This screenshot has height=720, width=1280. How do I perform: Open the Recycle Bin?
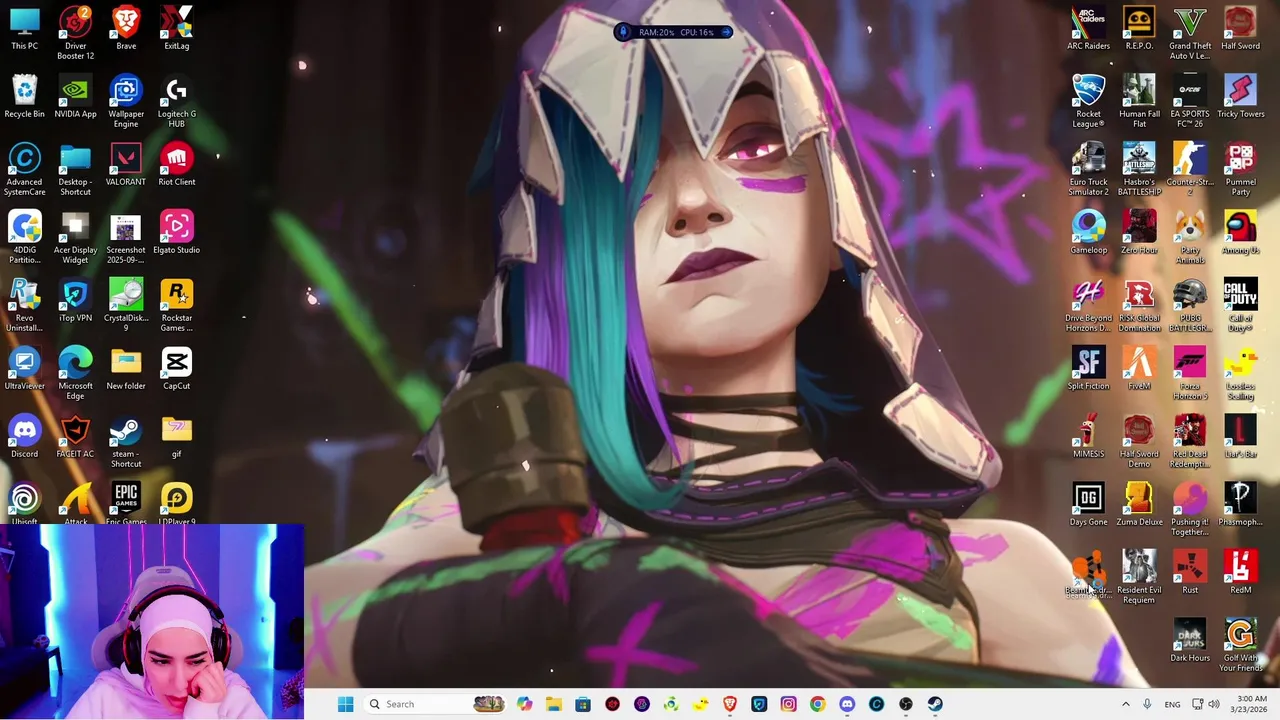pos(24,97)
